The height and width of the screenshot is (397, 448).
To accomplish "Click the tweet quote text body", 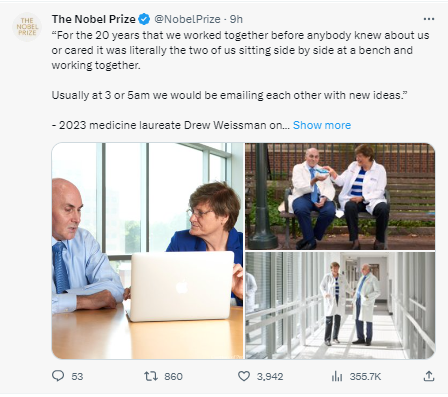I will pos(240,80).
